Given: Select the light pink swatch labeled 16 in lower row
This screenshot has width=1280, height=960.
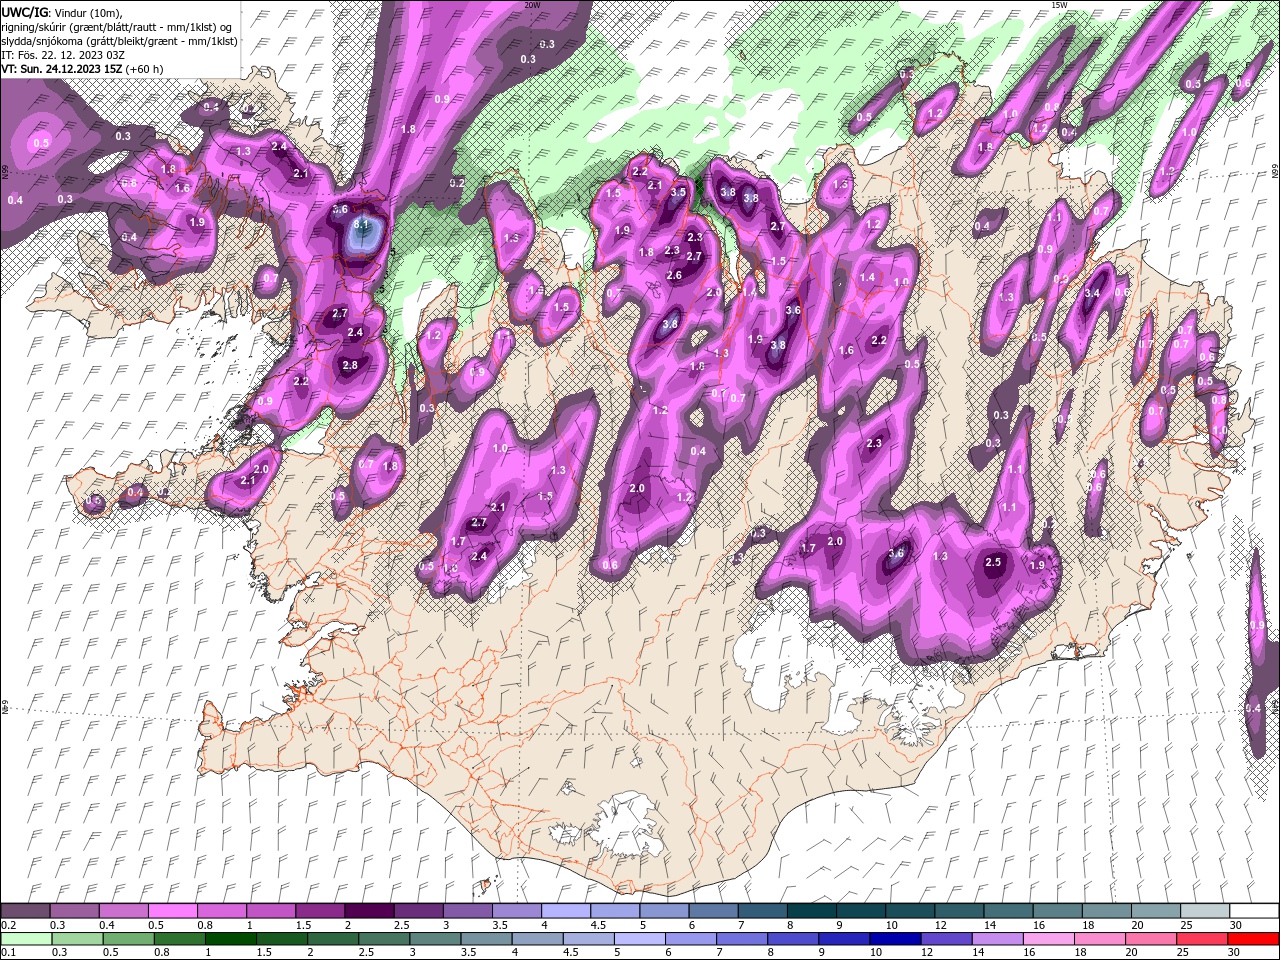Looking at the screenshot, I should 1048,939.
